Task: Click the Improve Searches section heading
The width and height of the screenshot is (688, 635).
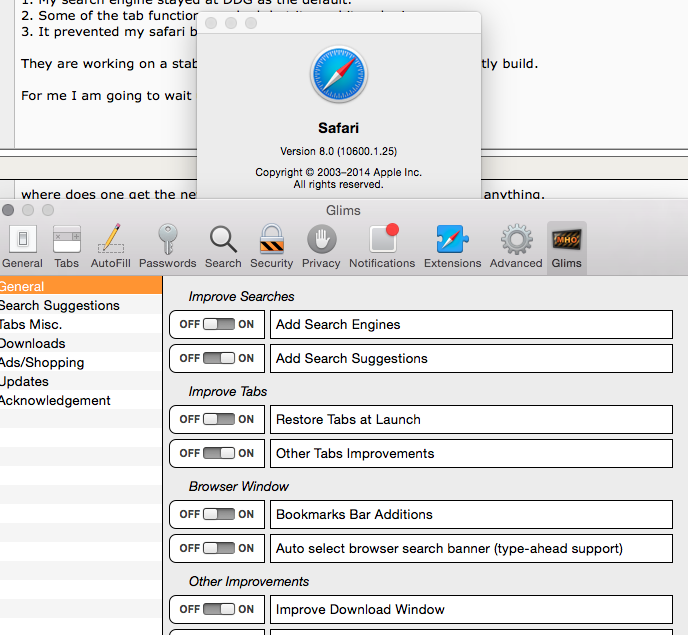Action: click(x=241, y=297)
